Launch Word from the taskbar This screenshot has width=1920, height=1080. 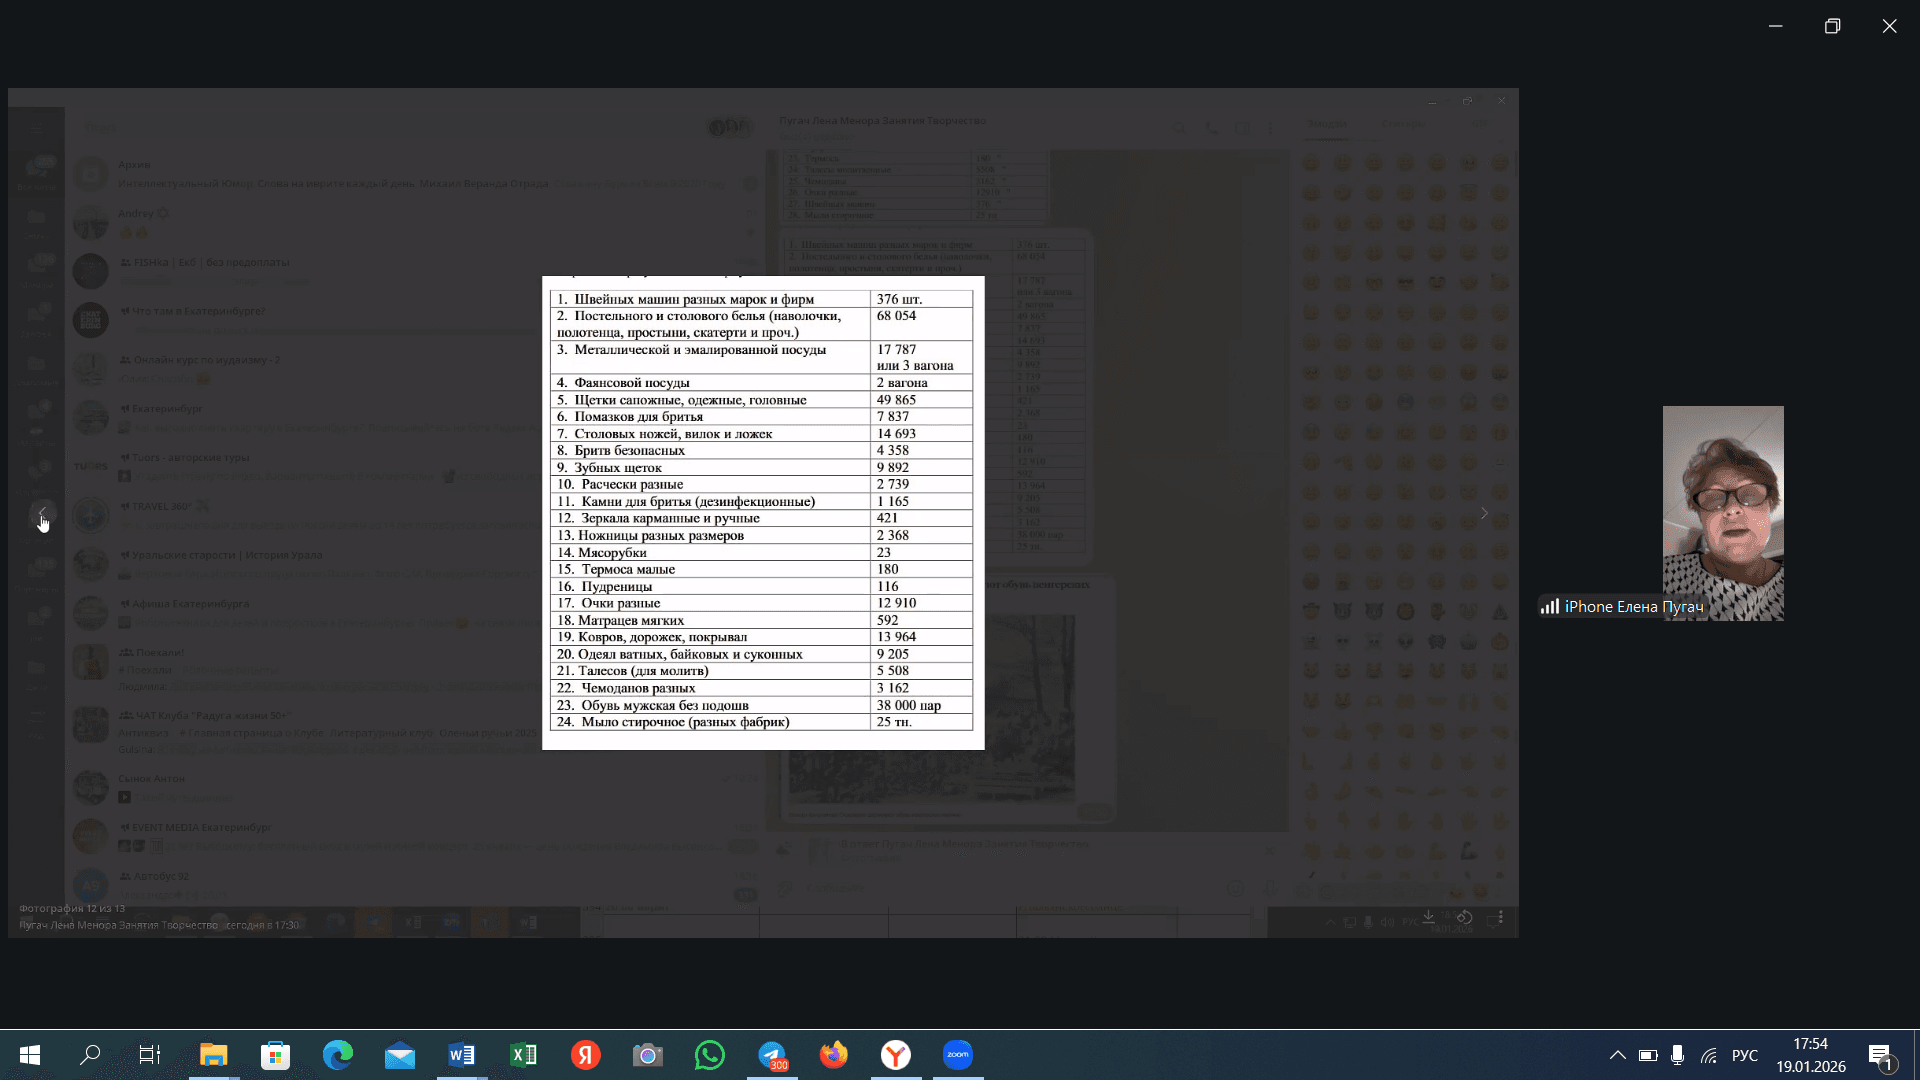(462, 1055)
